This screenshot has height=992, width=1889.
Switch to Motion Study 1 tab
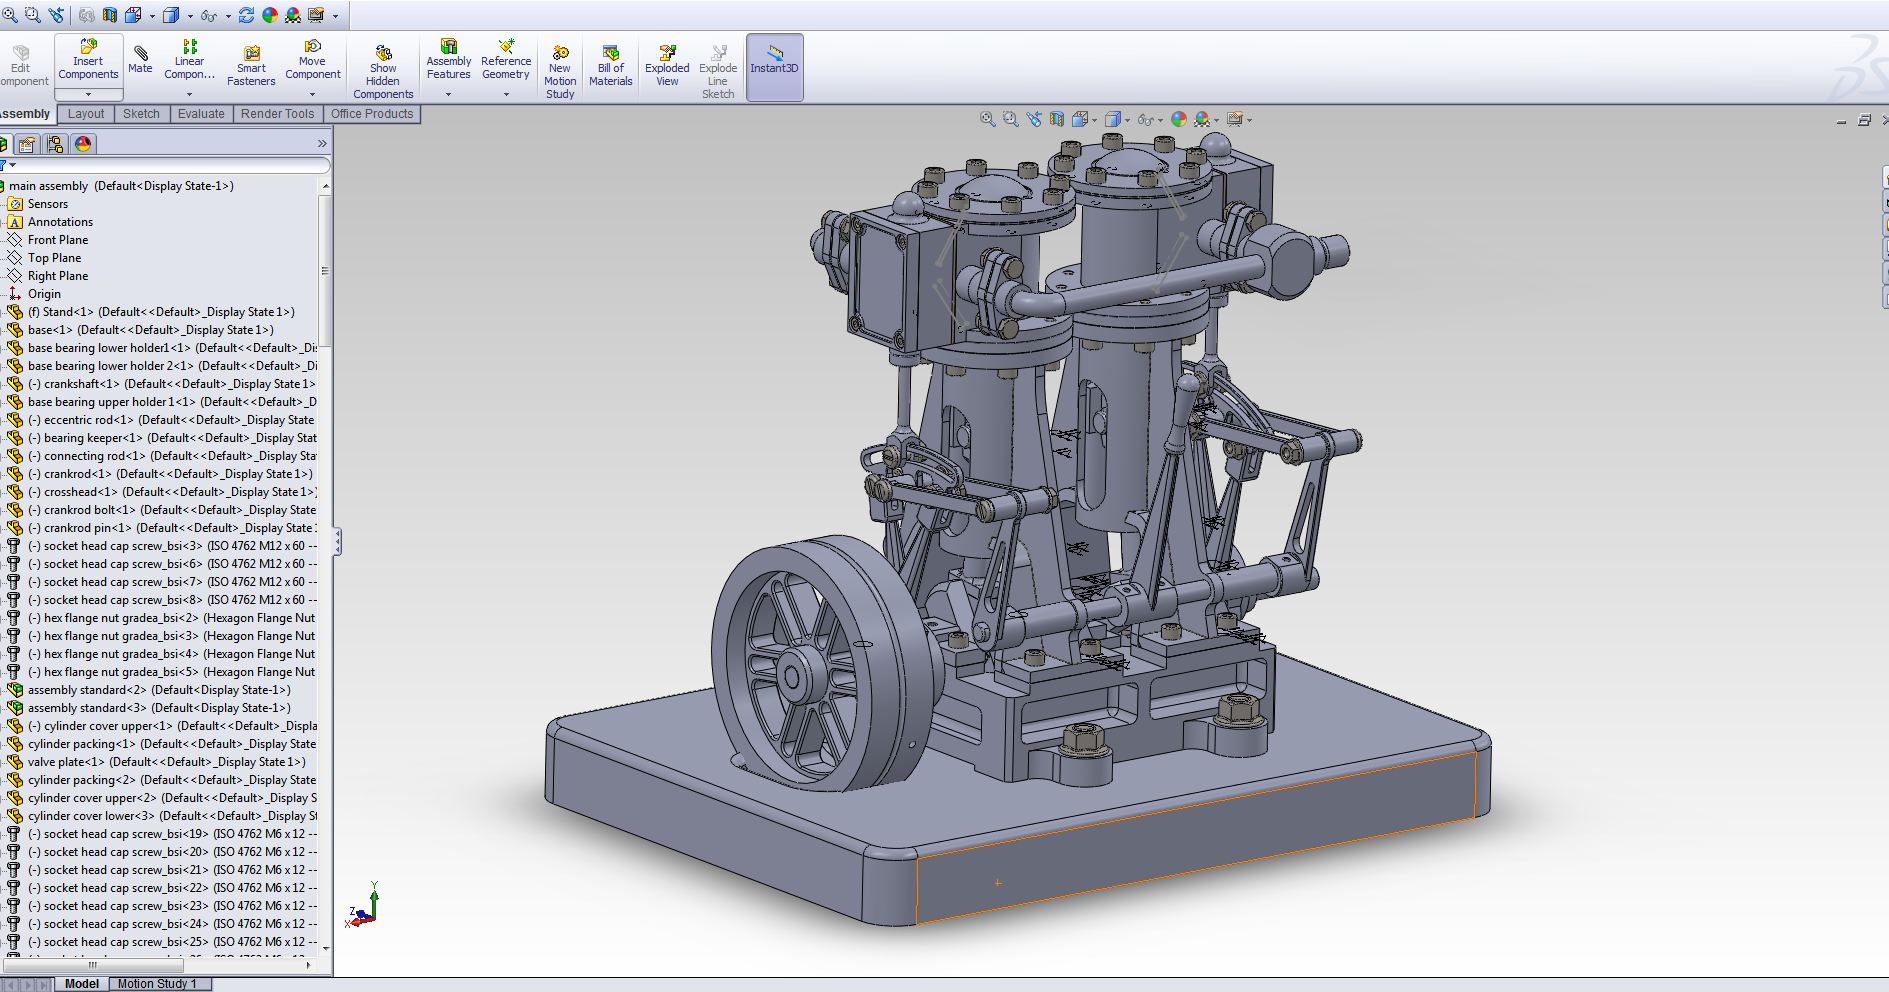coord(157,984)
